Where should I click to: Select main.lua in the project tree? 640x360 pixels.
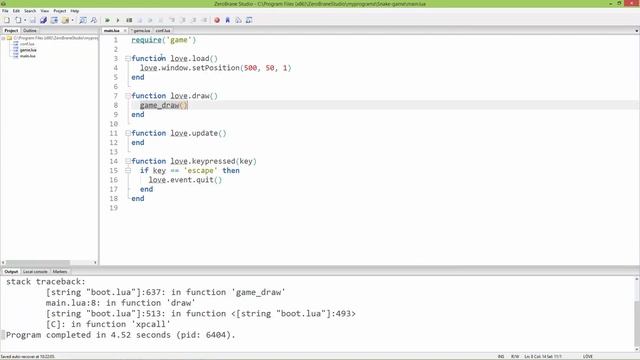pos(28,56)
